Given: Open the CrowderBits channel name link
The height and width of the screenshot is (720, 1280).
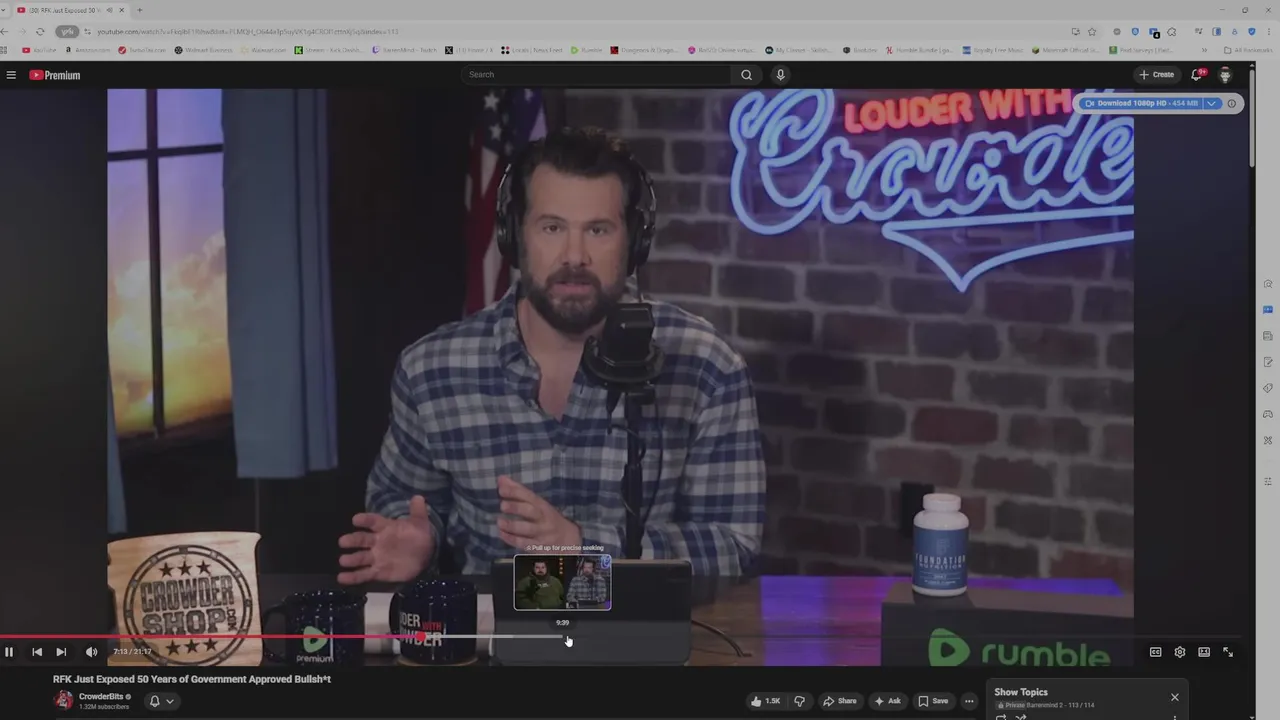Looking at the screenshot, I should tap(101, 696).
